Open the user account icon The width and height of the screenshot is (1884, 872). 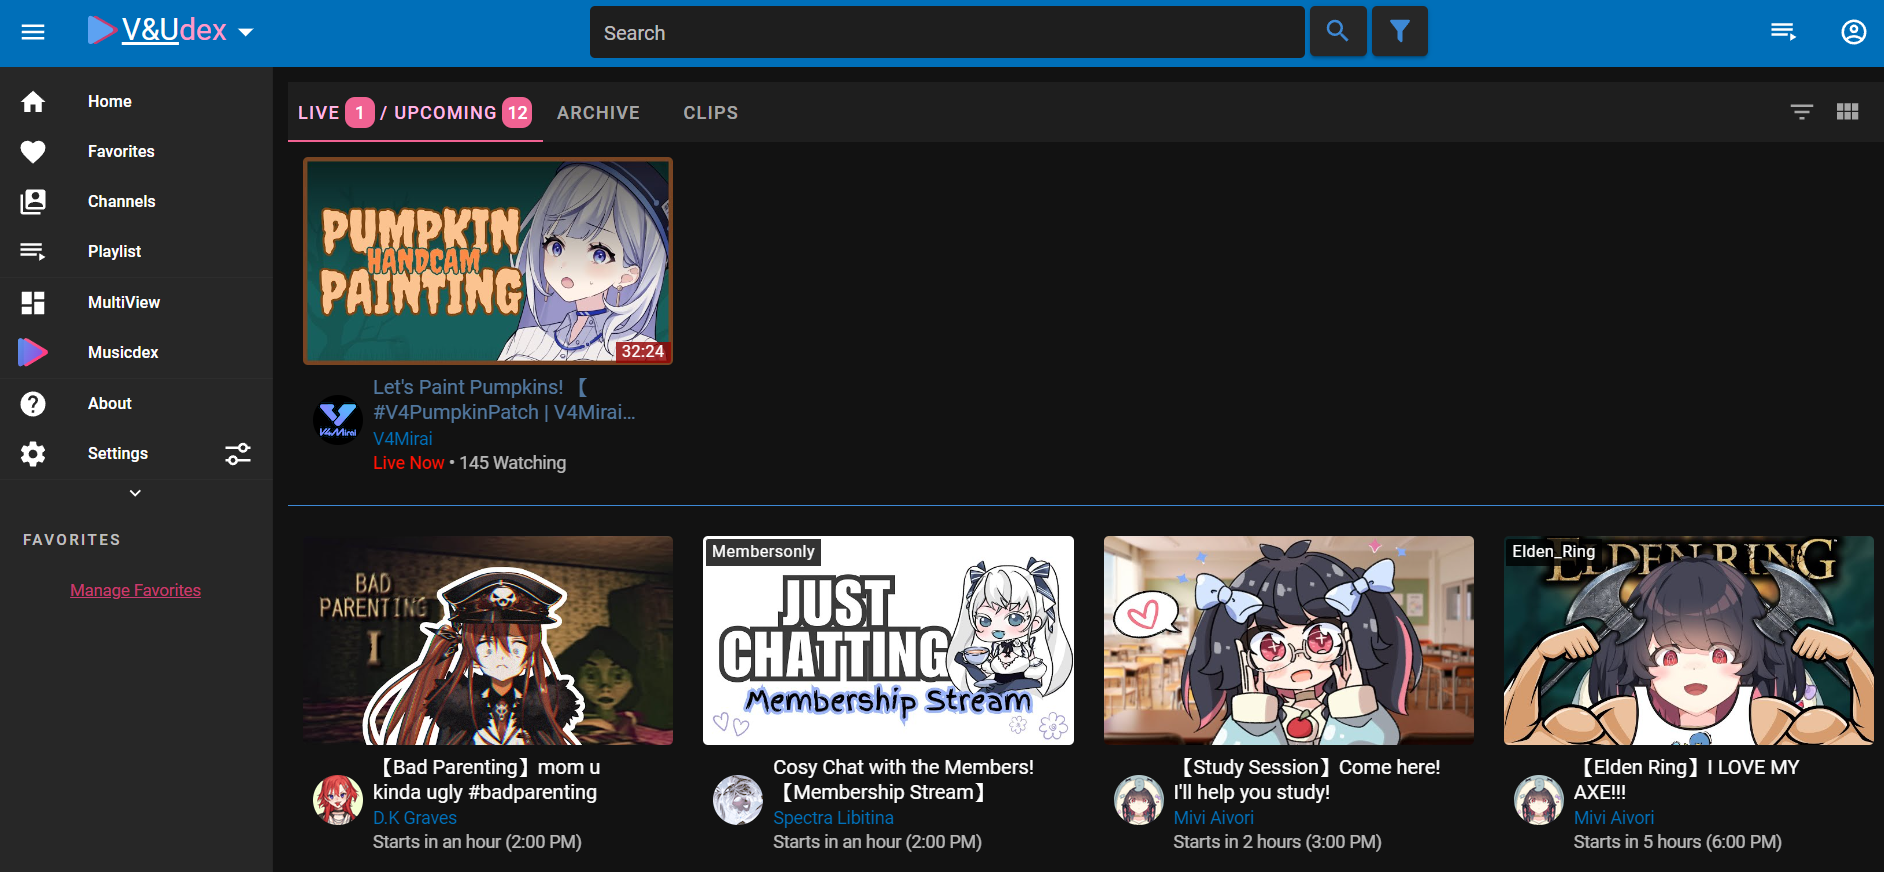point(1853,33)
